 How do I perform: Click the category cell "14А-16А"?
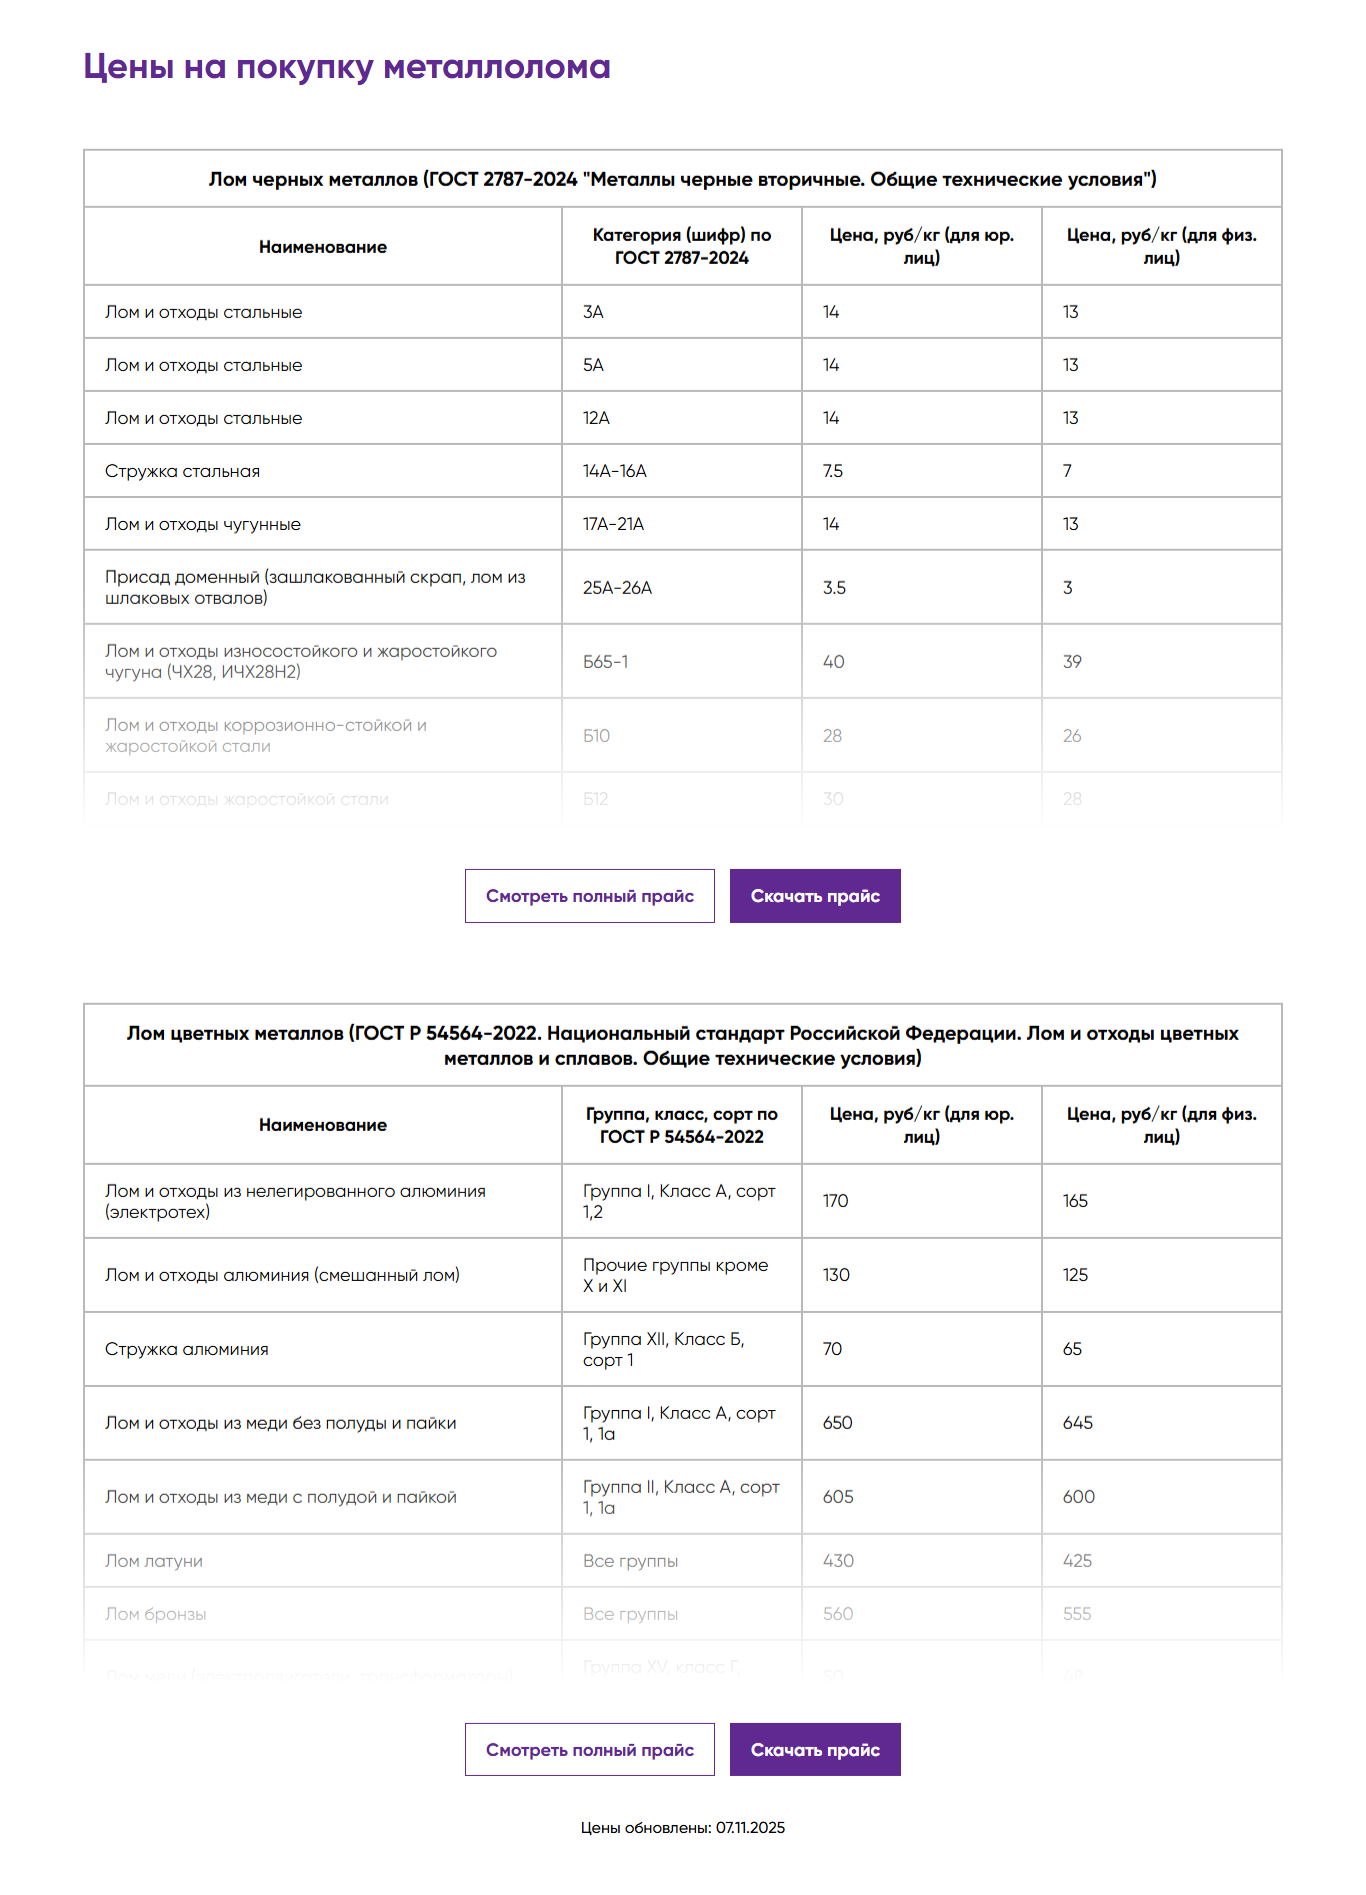614,471
